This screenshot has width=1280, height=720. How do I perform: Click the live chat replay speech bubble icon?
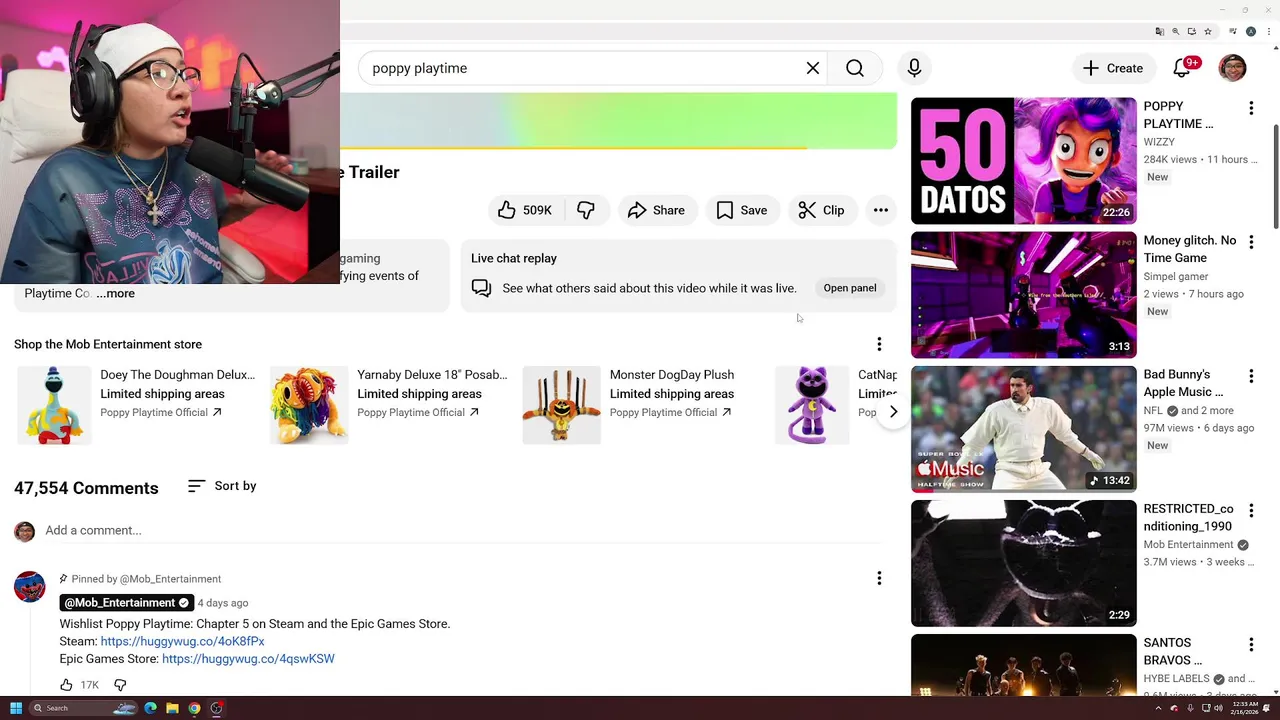tap(482, 288)
